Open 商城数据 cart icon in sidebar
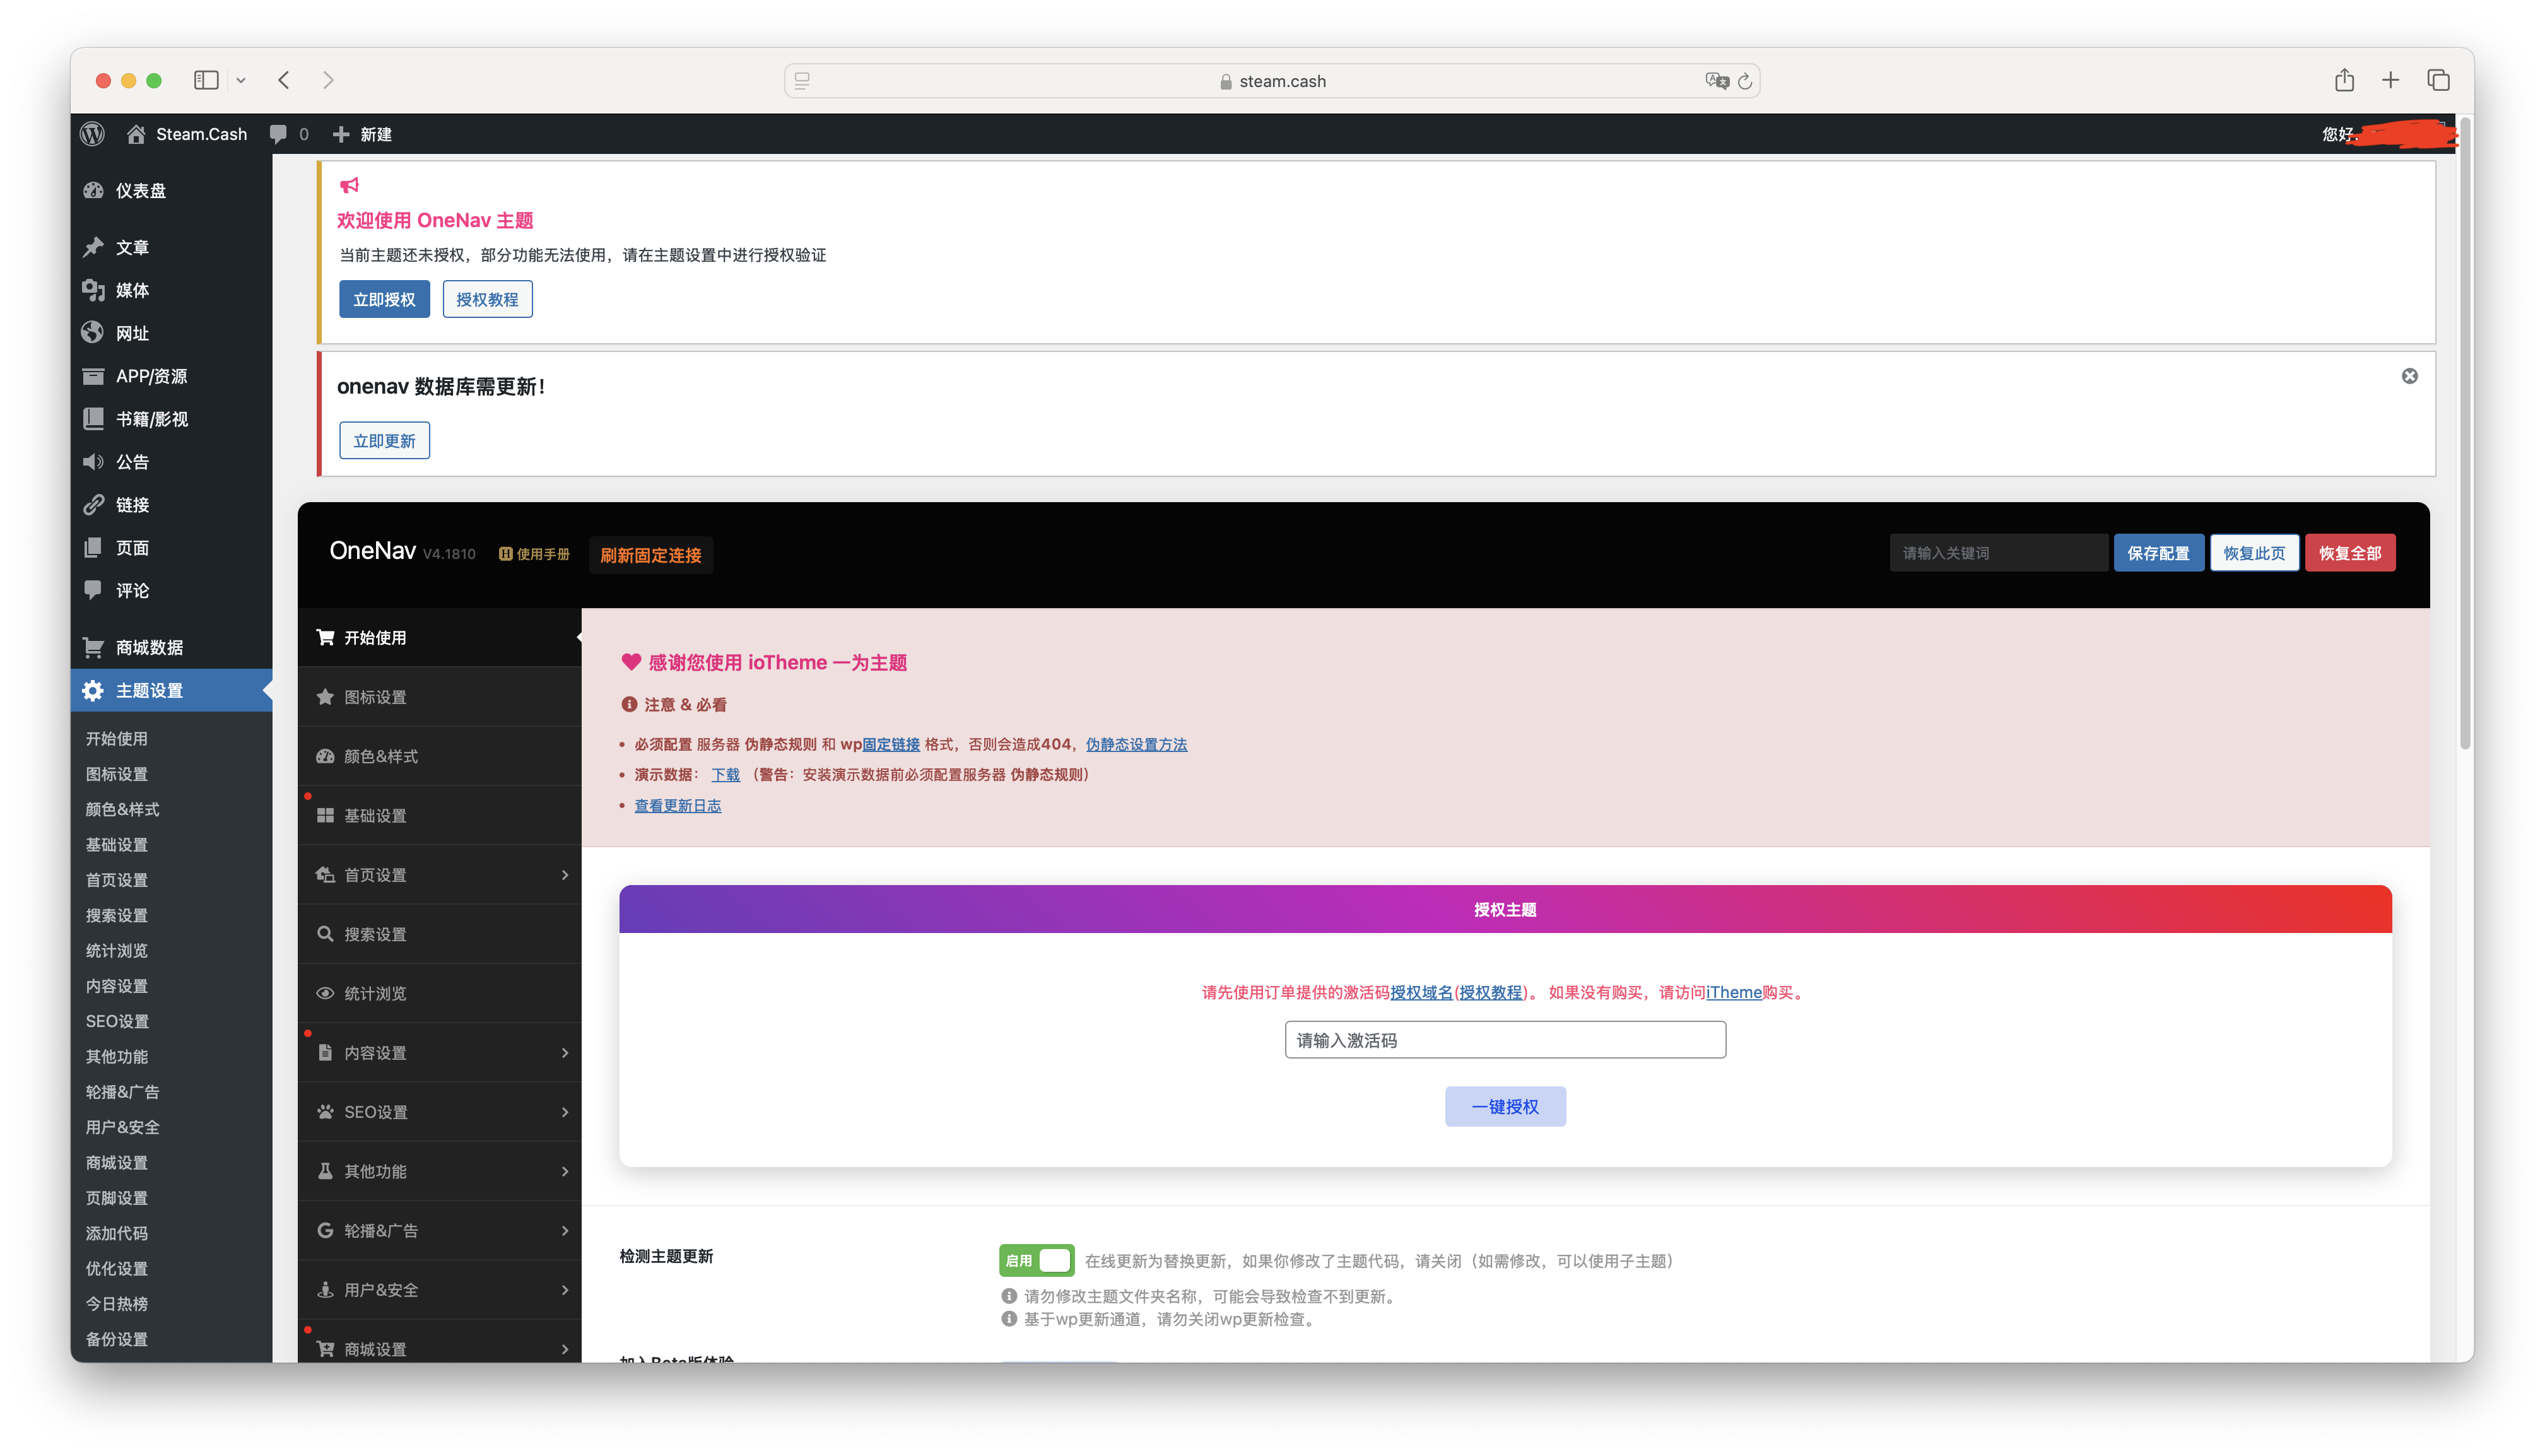The image size is (2545, 1456). point(94,647)
